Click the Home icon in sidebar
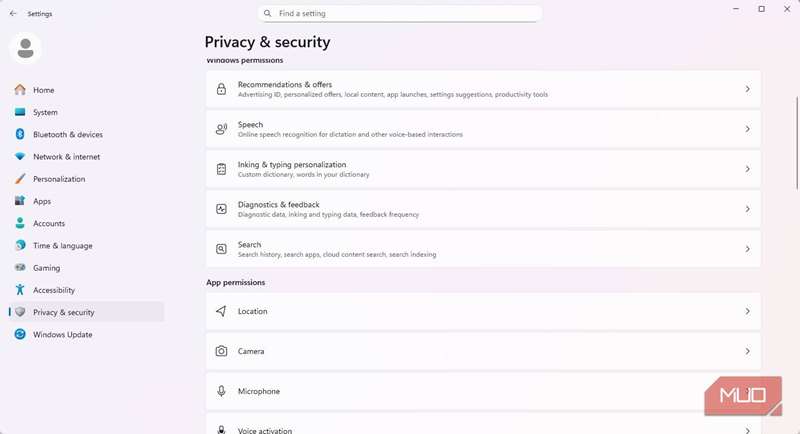The image size is (800, 434). click(x=20, y=90)
